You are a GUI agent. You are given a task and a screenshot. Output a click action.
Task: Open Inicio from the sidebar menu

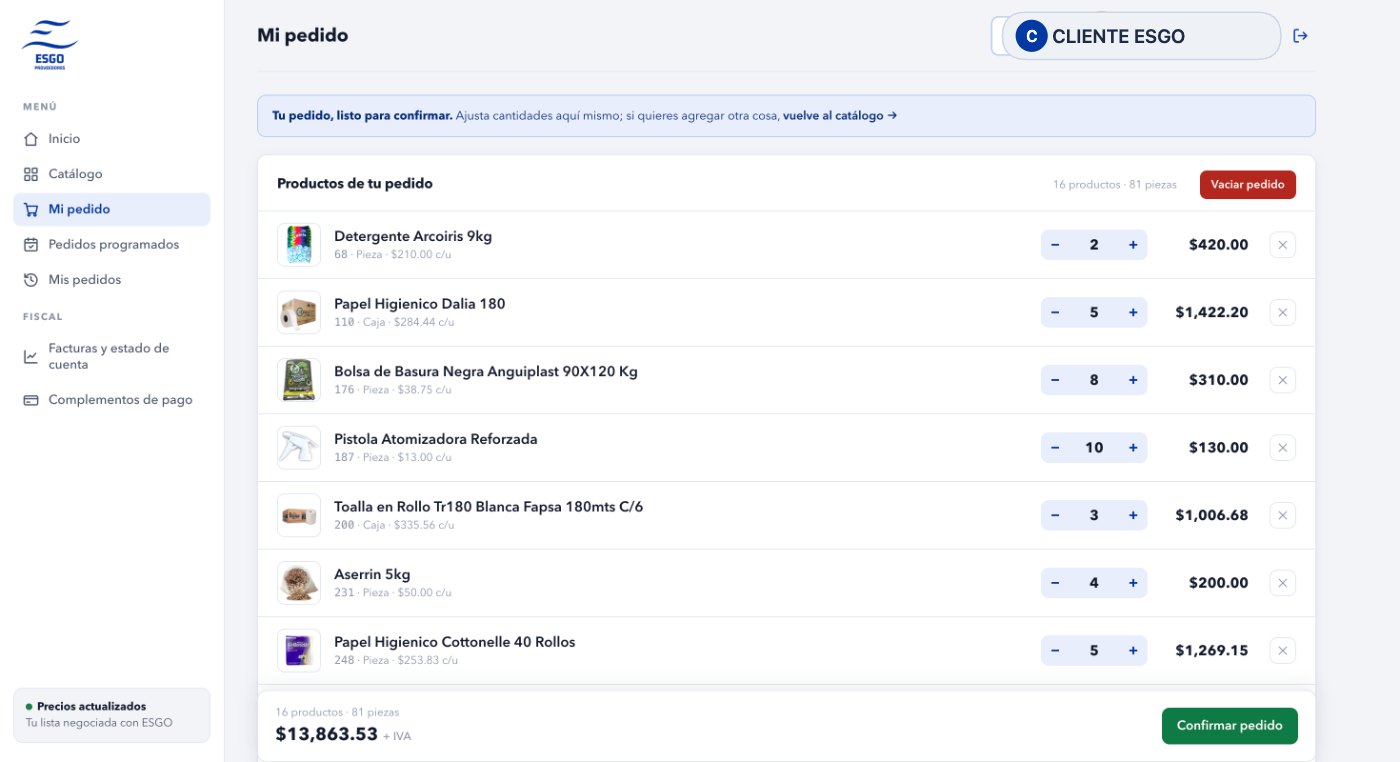coord(111,139)
